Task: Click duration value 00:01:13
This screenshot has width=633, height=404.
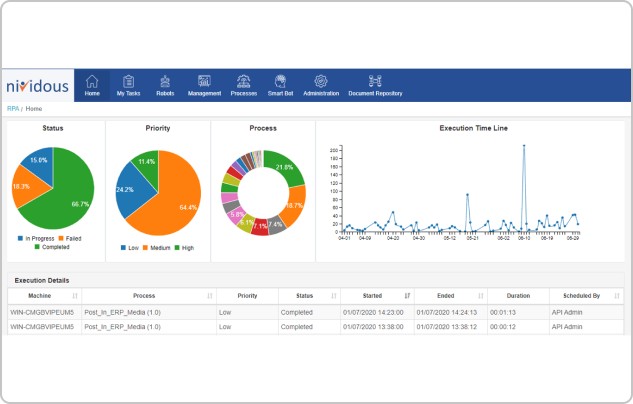Action: [503, 312]
